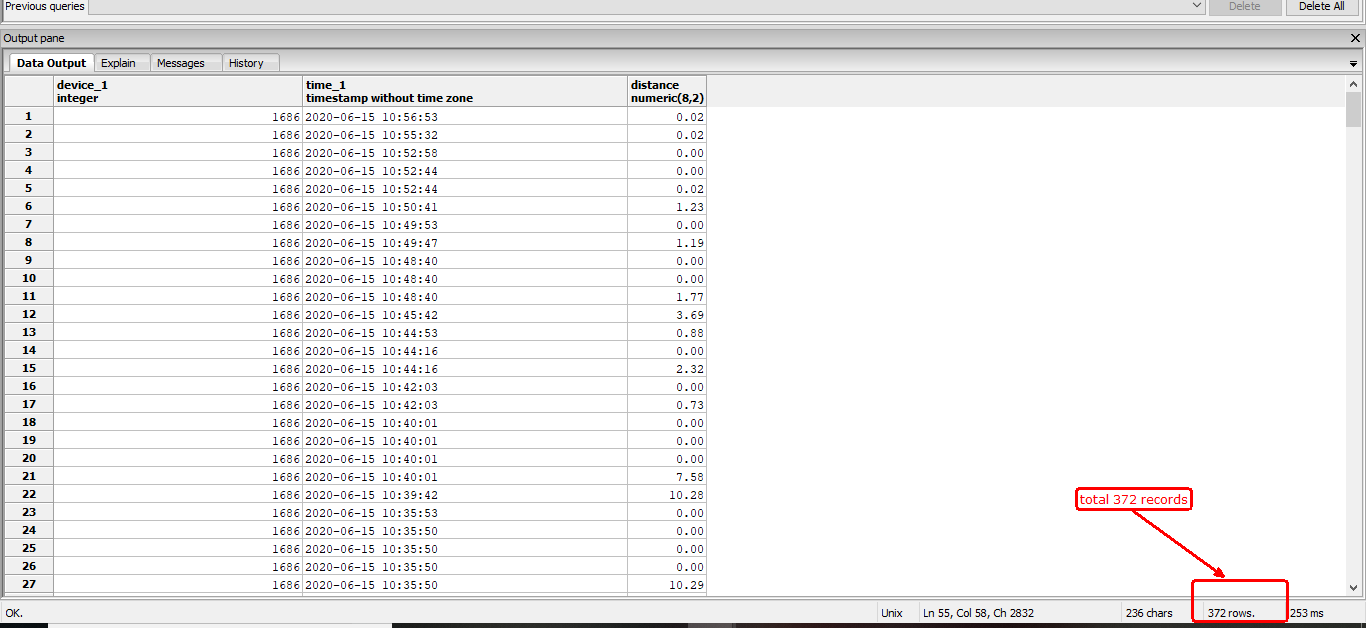
Task: Open the Explain tab
Action: [x=118, y=63]
